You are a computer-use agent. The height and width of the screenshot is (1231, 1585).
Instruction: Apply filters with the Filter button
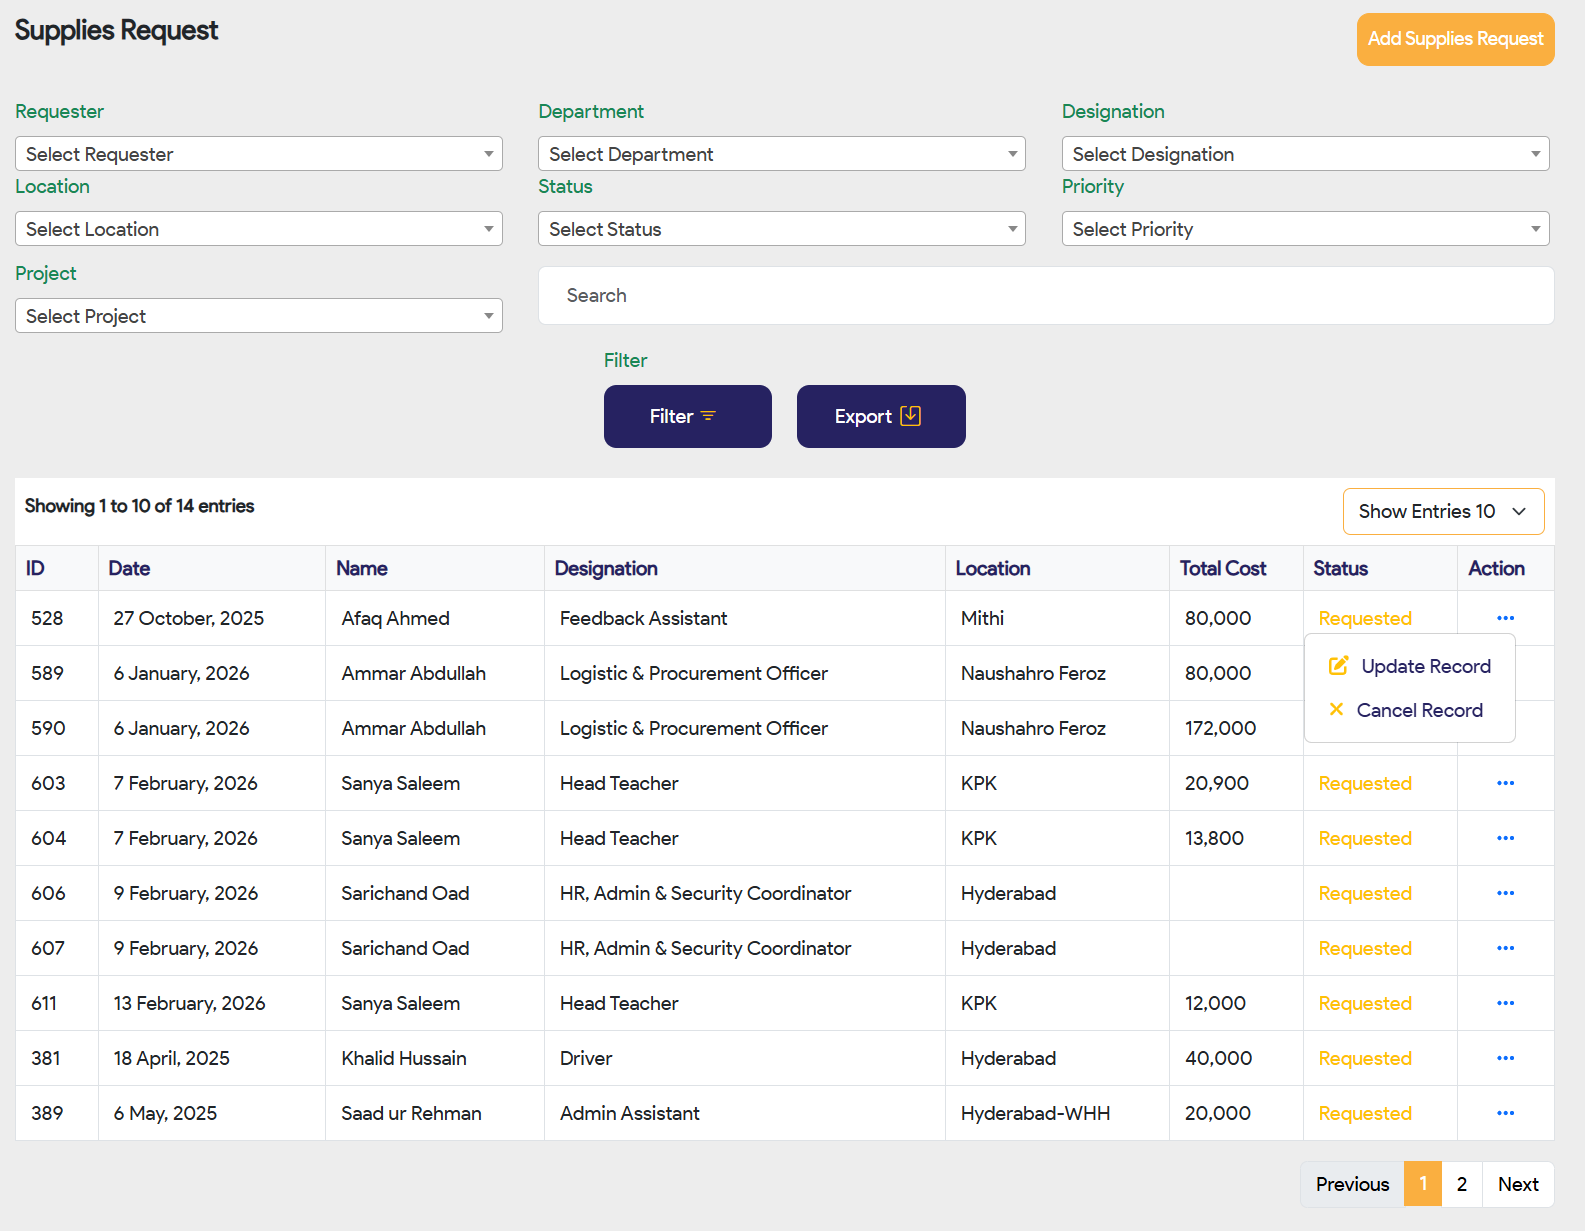coord(687,416)
